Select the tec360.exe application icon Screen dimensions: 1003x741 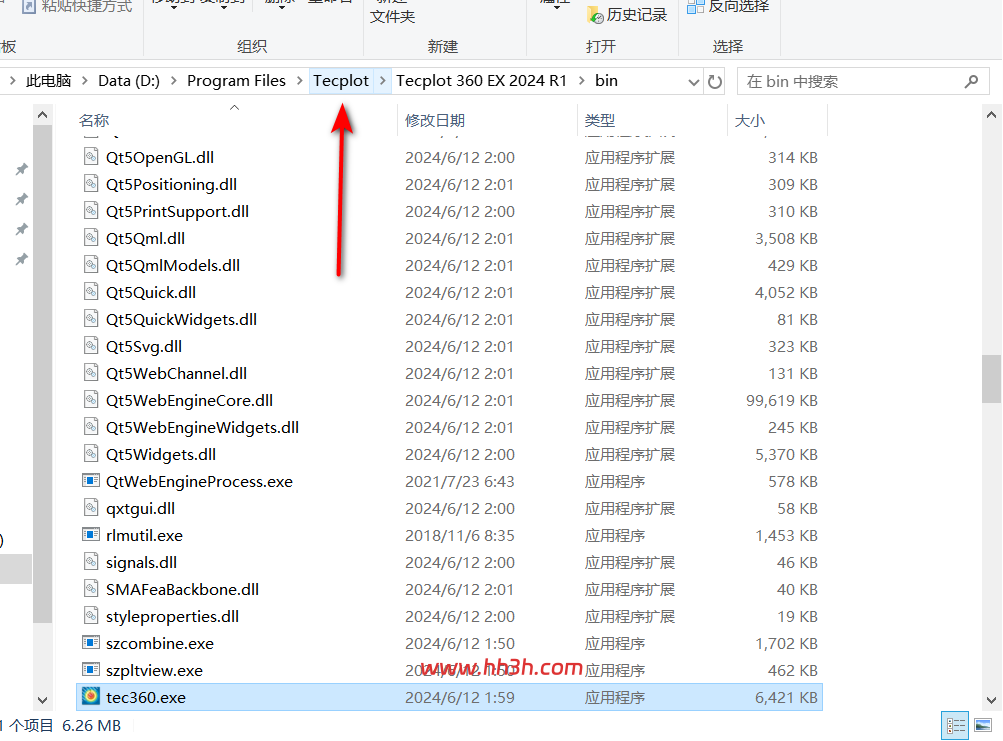click(x=91, y=697)
